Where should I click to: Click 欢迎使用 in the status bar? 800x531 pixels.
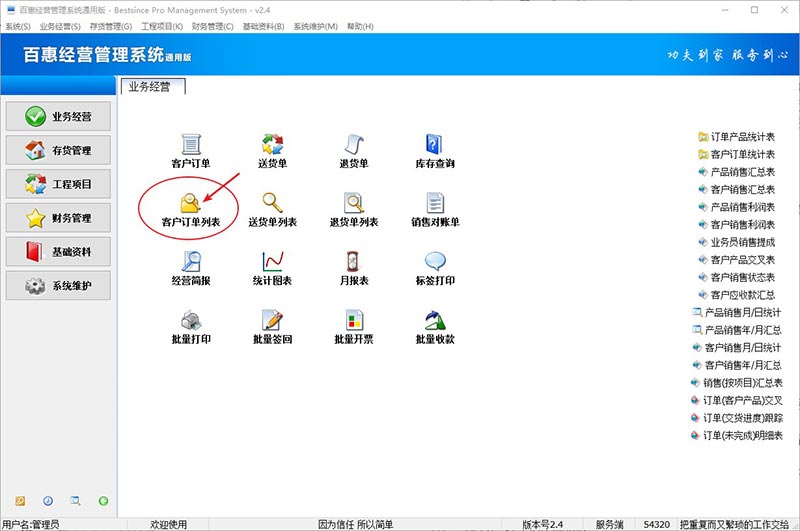click(168, 524)
